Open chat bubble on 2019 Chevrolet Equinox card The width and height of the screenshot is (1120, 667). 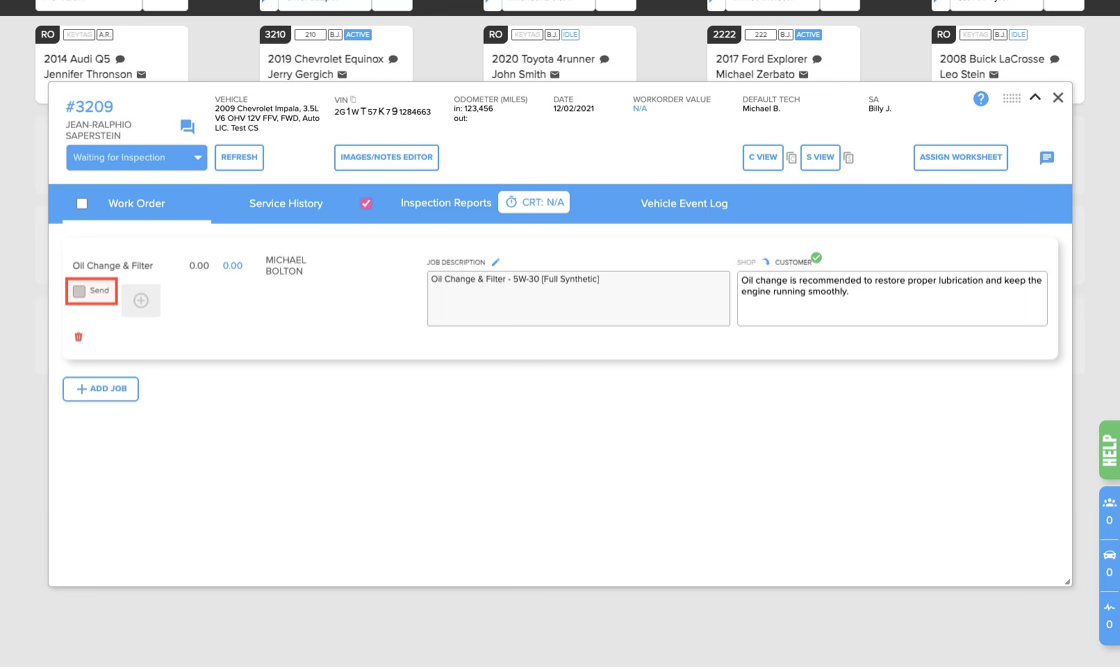point(393,59)
